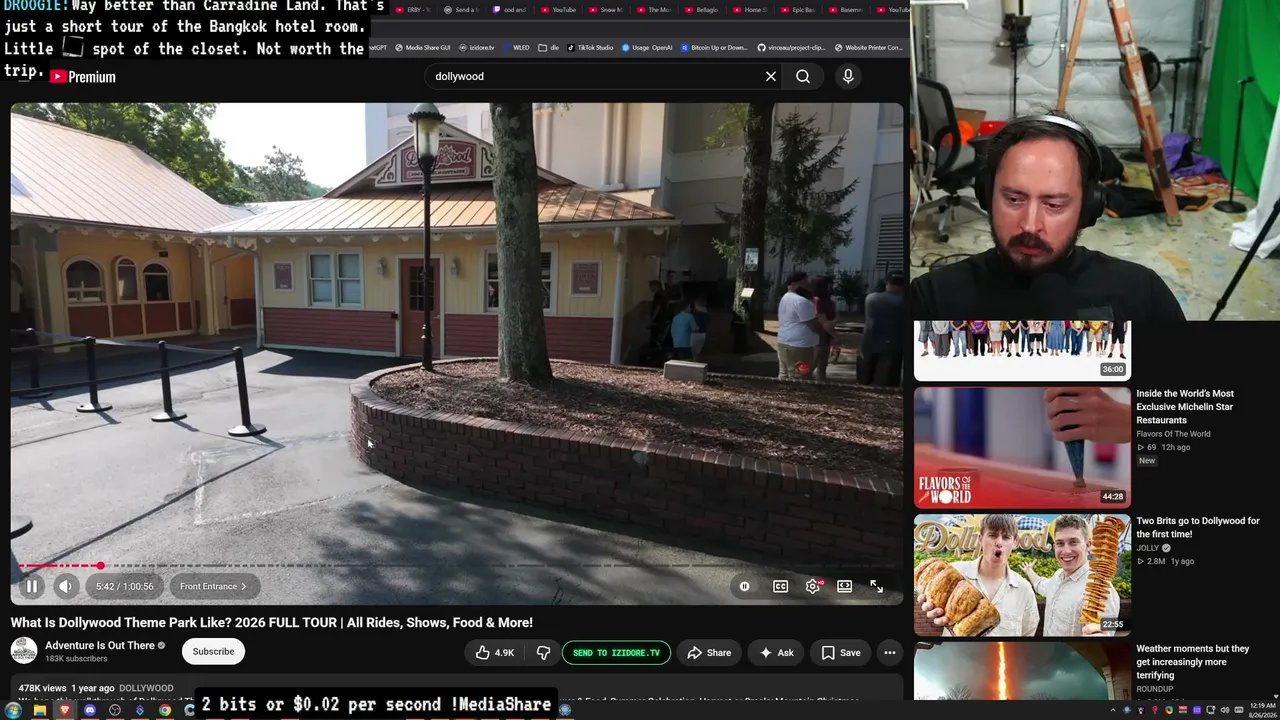Clear the dollywood search text

[x=771, y=76]
